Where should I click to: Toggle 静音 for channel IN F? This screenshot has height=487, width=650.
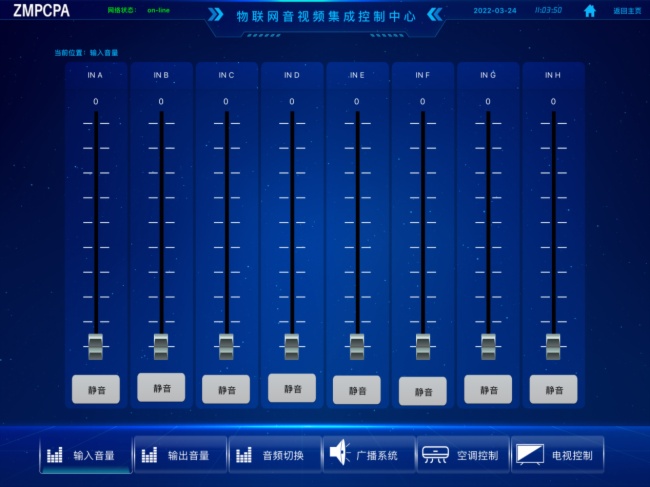pos(422,391)
